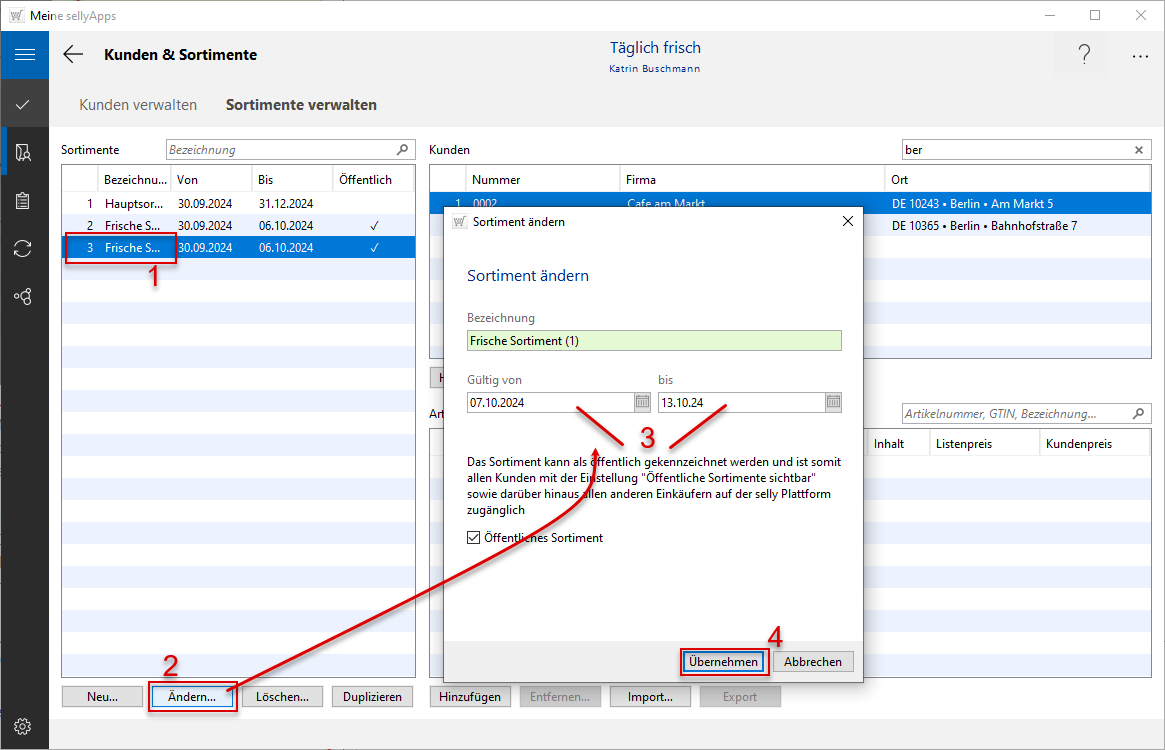Open the help question mark icon
The width and height of the screenshot is (1165, 750).
1084,56
